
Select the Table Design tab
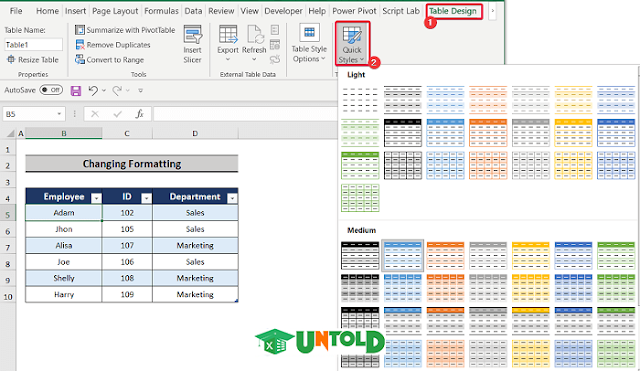[x=453, y=11]
